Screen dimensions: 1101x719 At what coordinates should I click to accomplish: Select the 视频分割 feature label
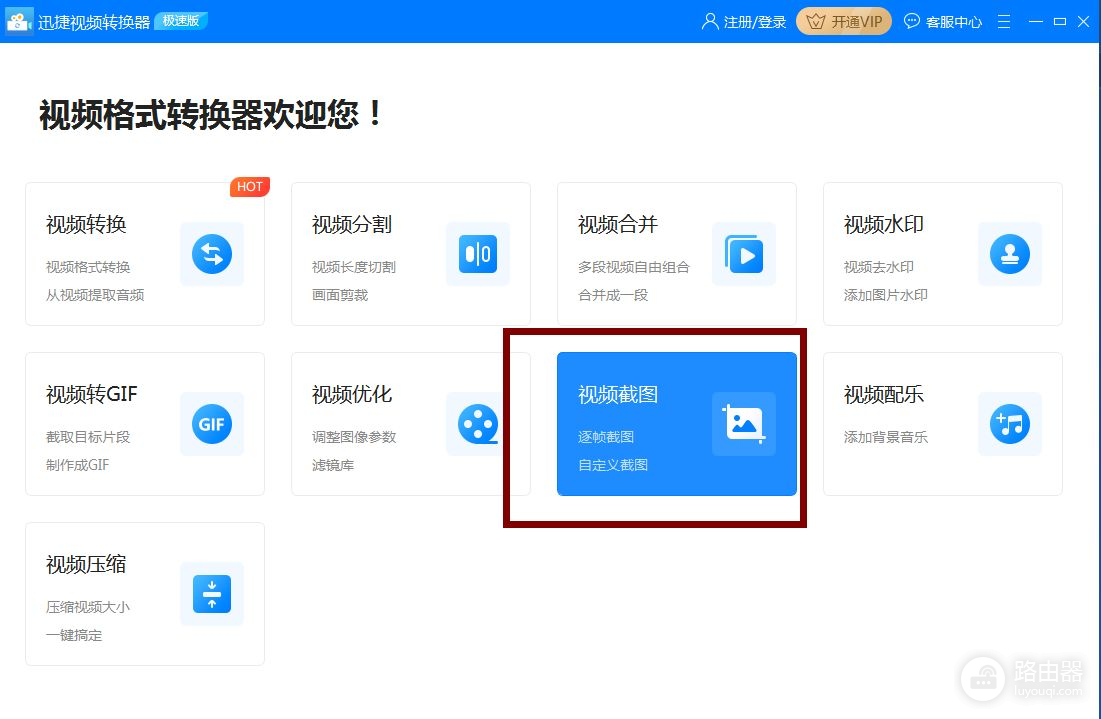click(352, 225)
